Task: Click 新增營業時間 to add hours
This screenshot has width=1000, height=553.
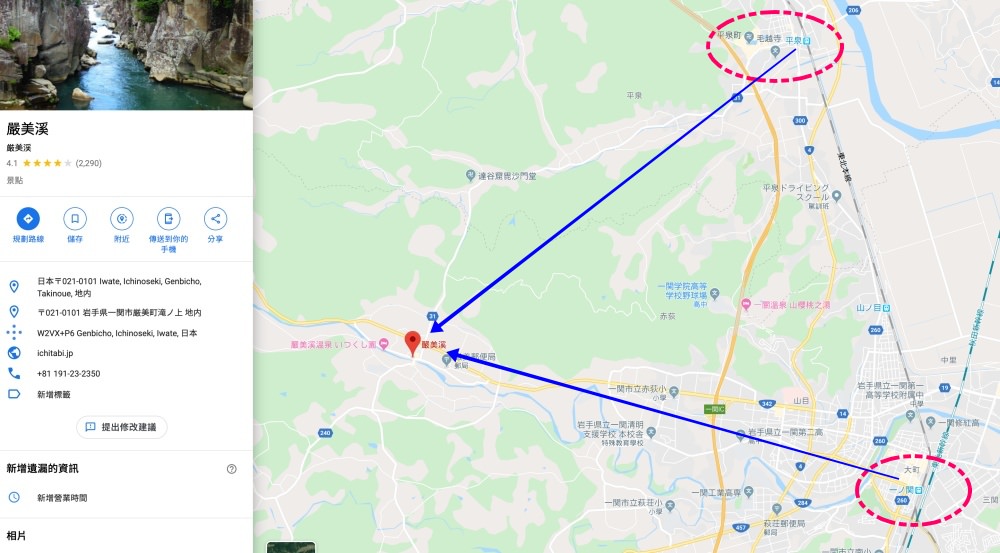Action: (x=62, y=498)
